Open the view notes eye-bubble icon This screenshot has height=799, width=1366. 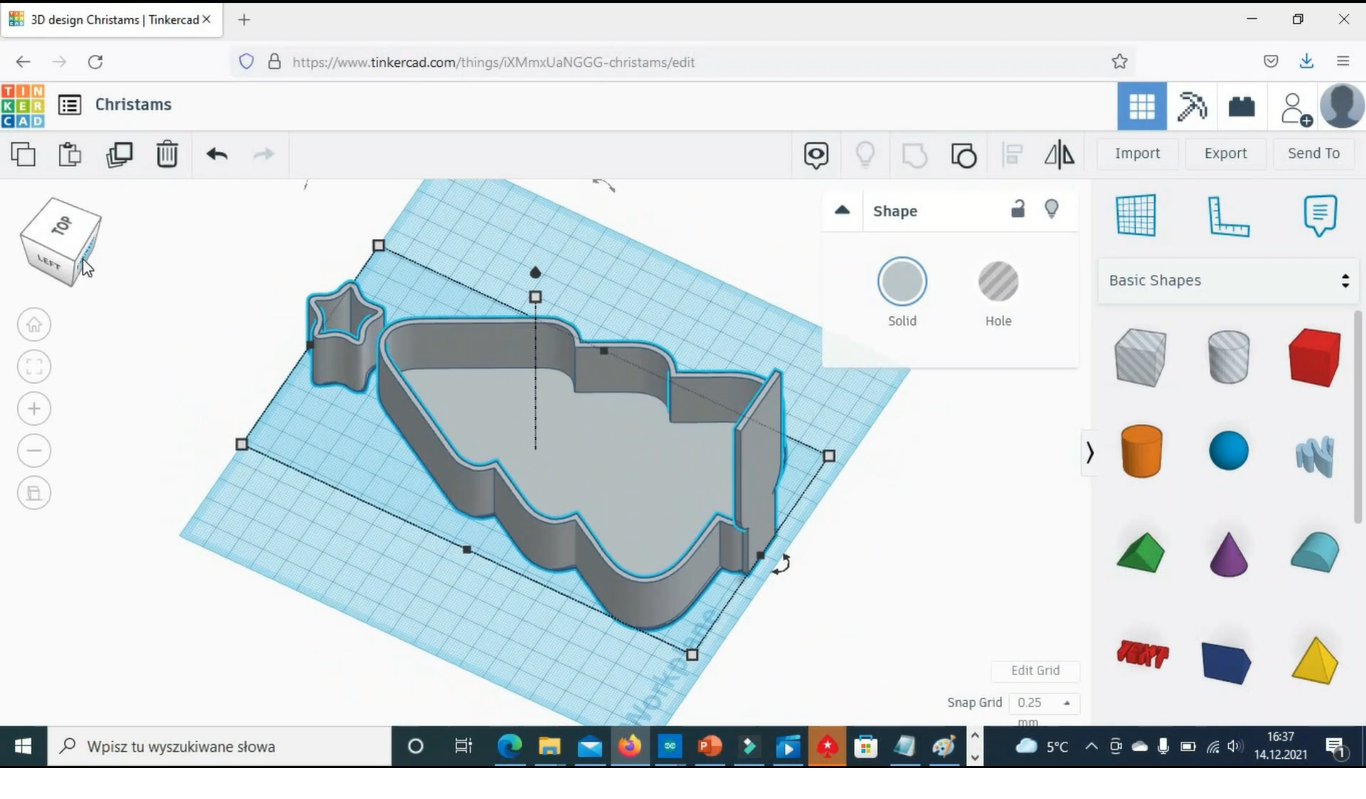tap(816, 155)
